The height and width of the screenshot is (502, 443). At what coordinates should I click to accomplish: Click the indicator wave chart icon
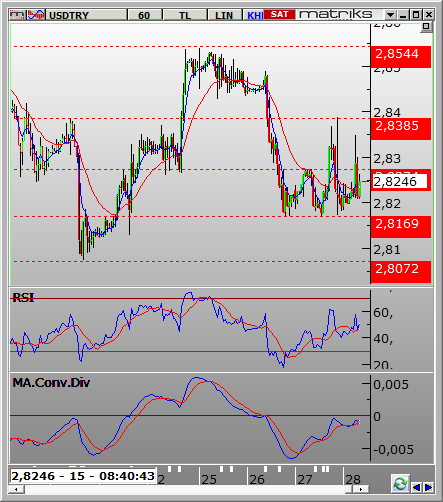(x=36, y=15)
